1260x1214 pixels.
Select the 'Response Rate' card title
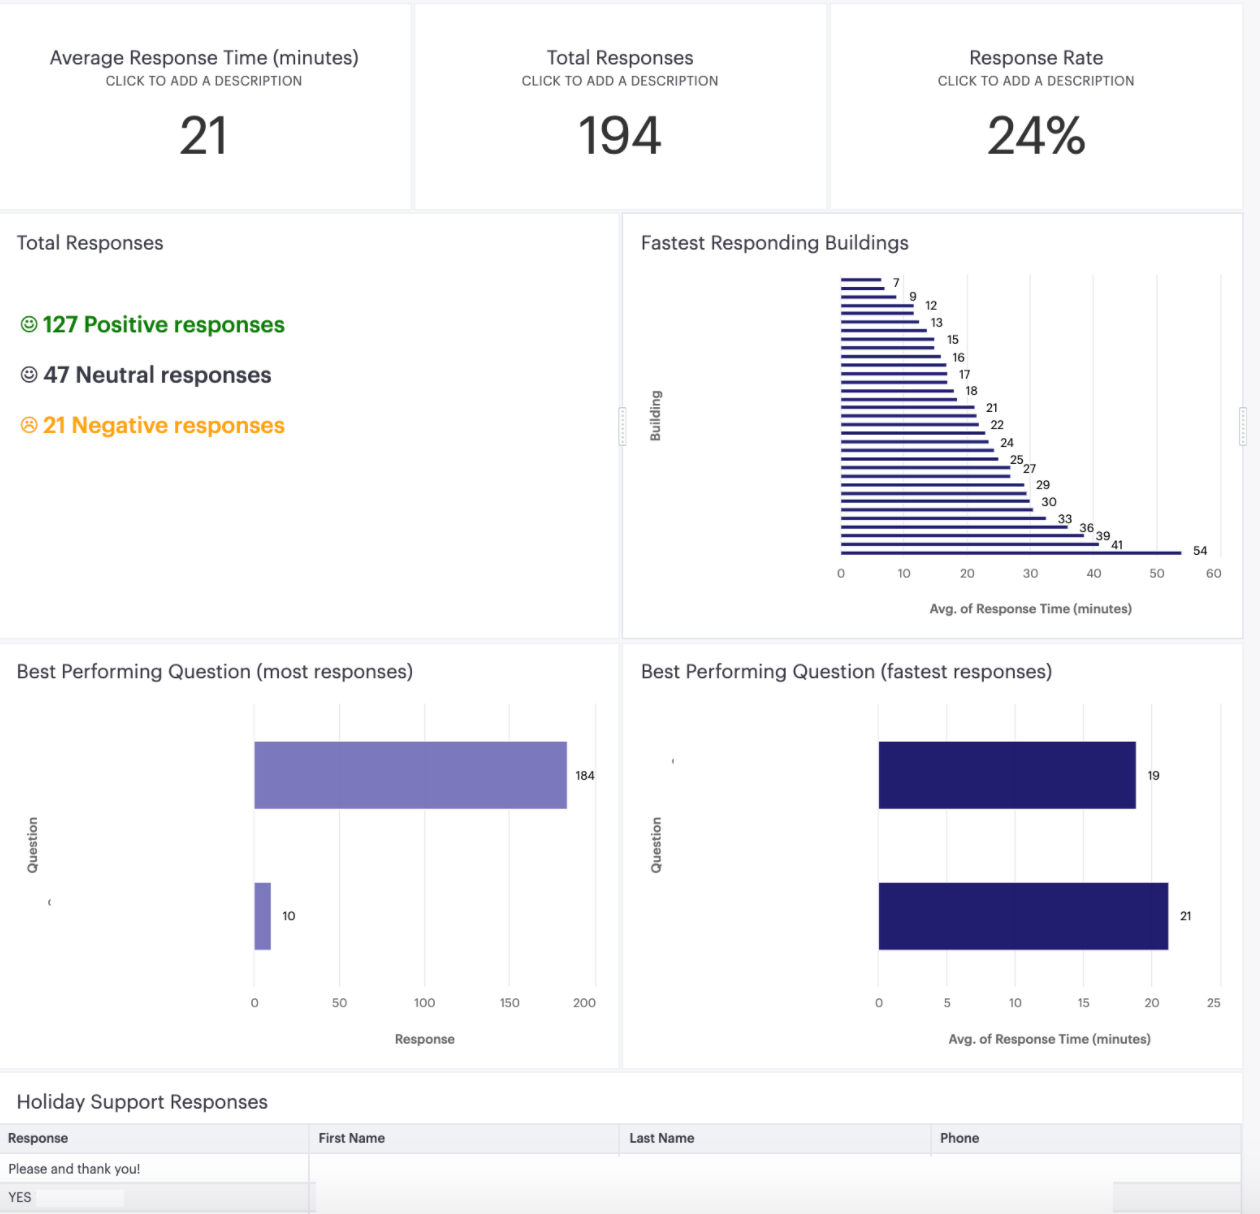tap(1036, 58)
